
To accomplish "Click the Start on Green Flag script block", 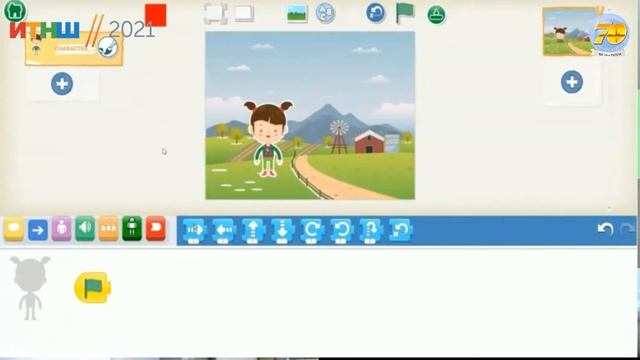I will click(x=93, y=288).
